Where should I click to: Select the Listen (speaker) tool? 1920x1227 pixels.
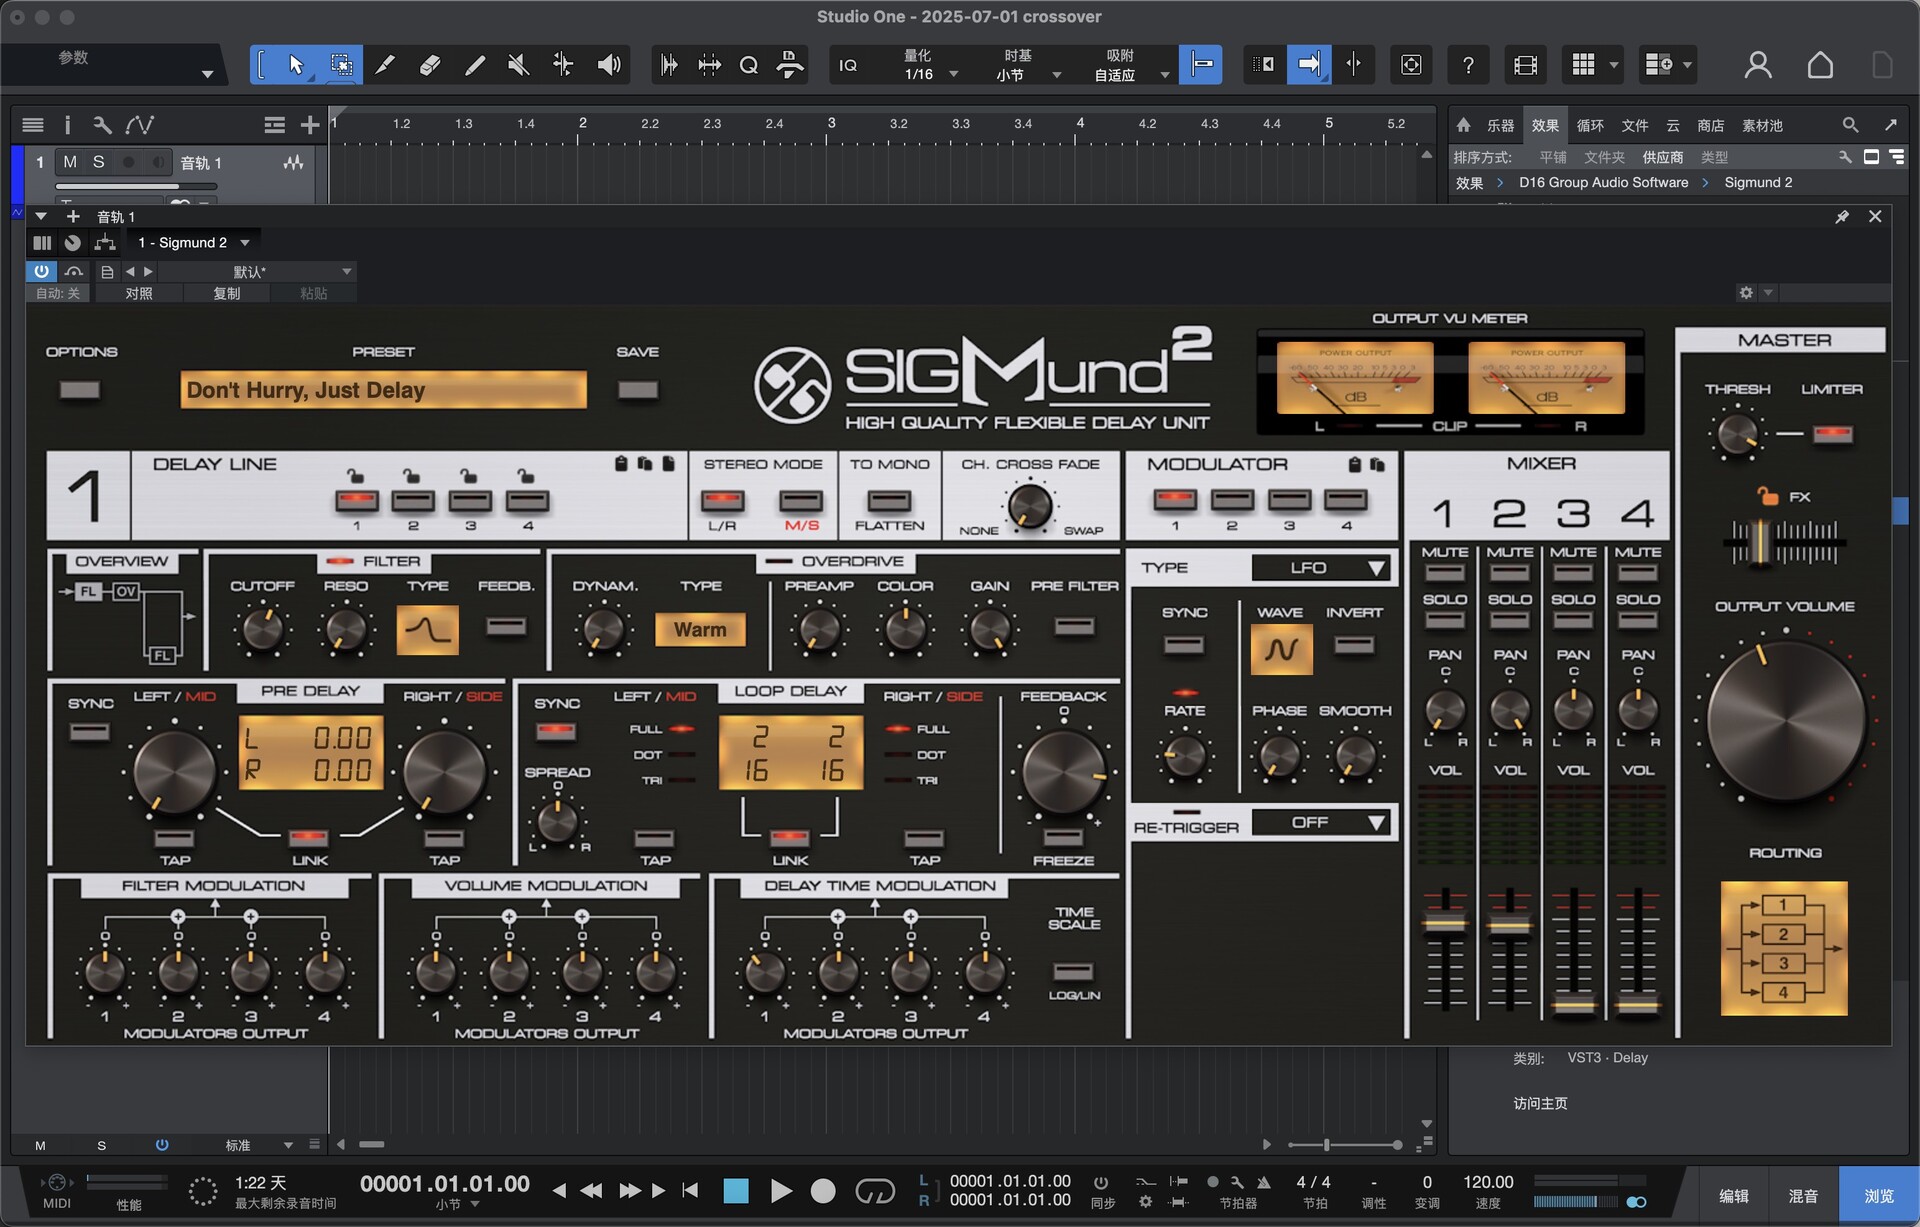608,65
